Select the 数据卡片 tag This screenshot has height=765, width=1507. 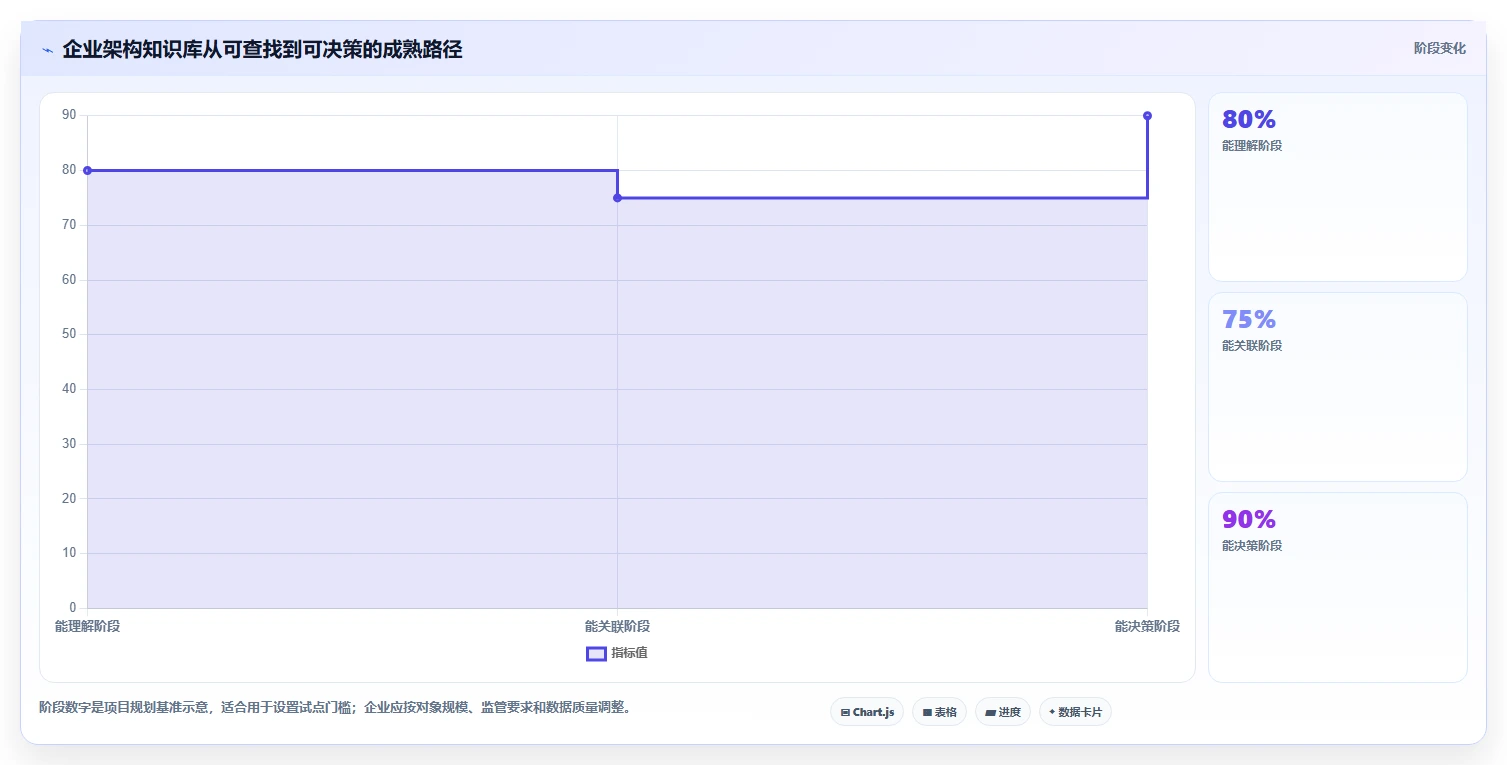[1075, 712]
